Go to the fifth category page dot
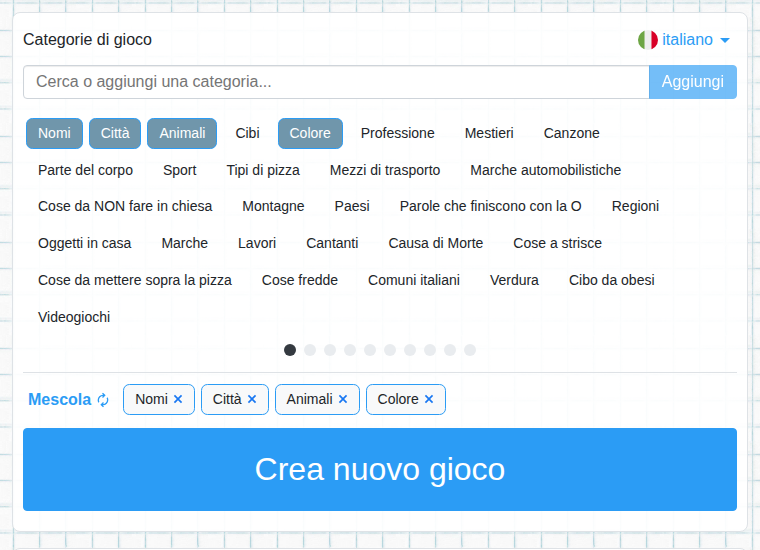760x550 pixels. click(x=370, y=350)
